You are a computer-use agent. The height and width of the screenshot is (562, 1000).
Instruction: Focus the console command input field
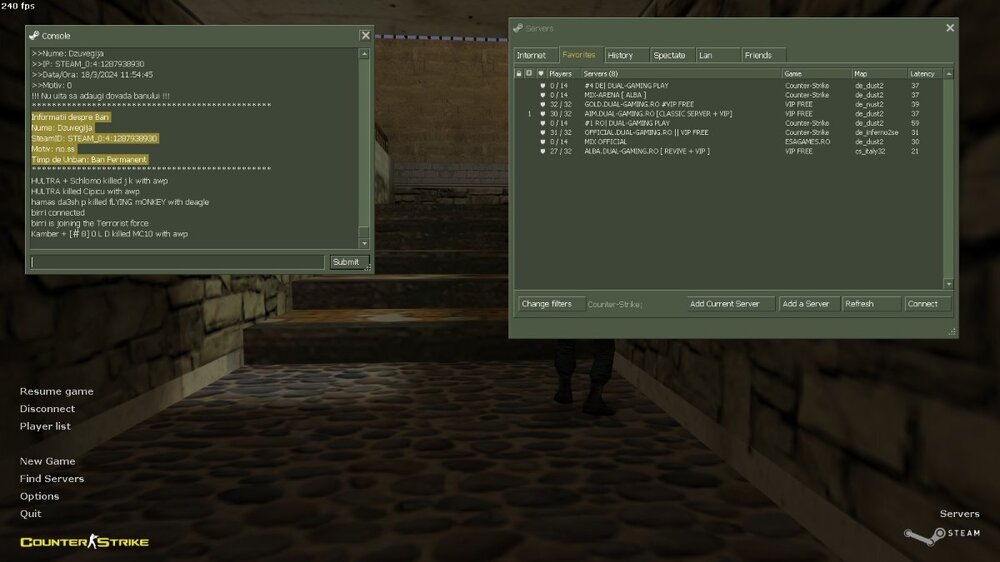(x=178, y=262)
